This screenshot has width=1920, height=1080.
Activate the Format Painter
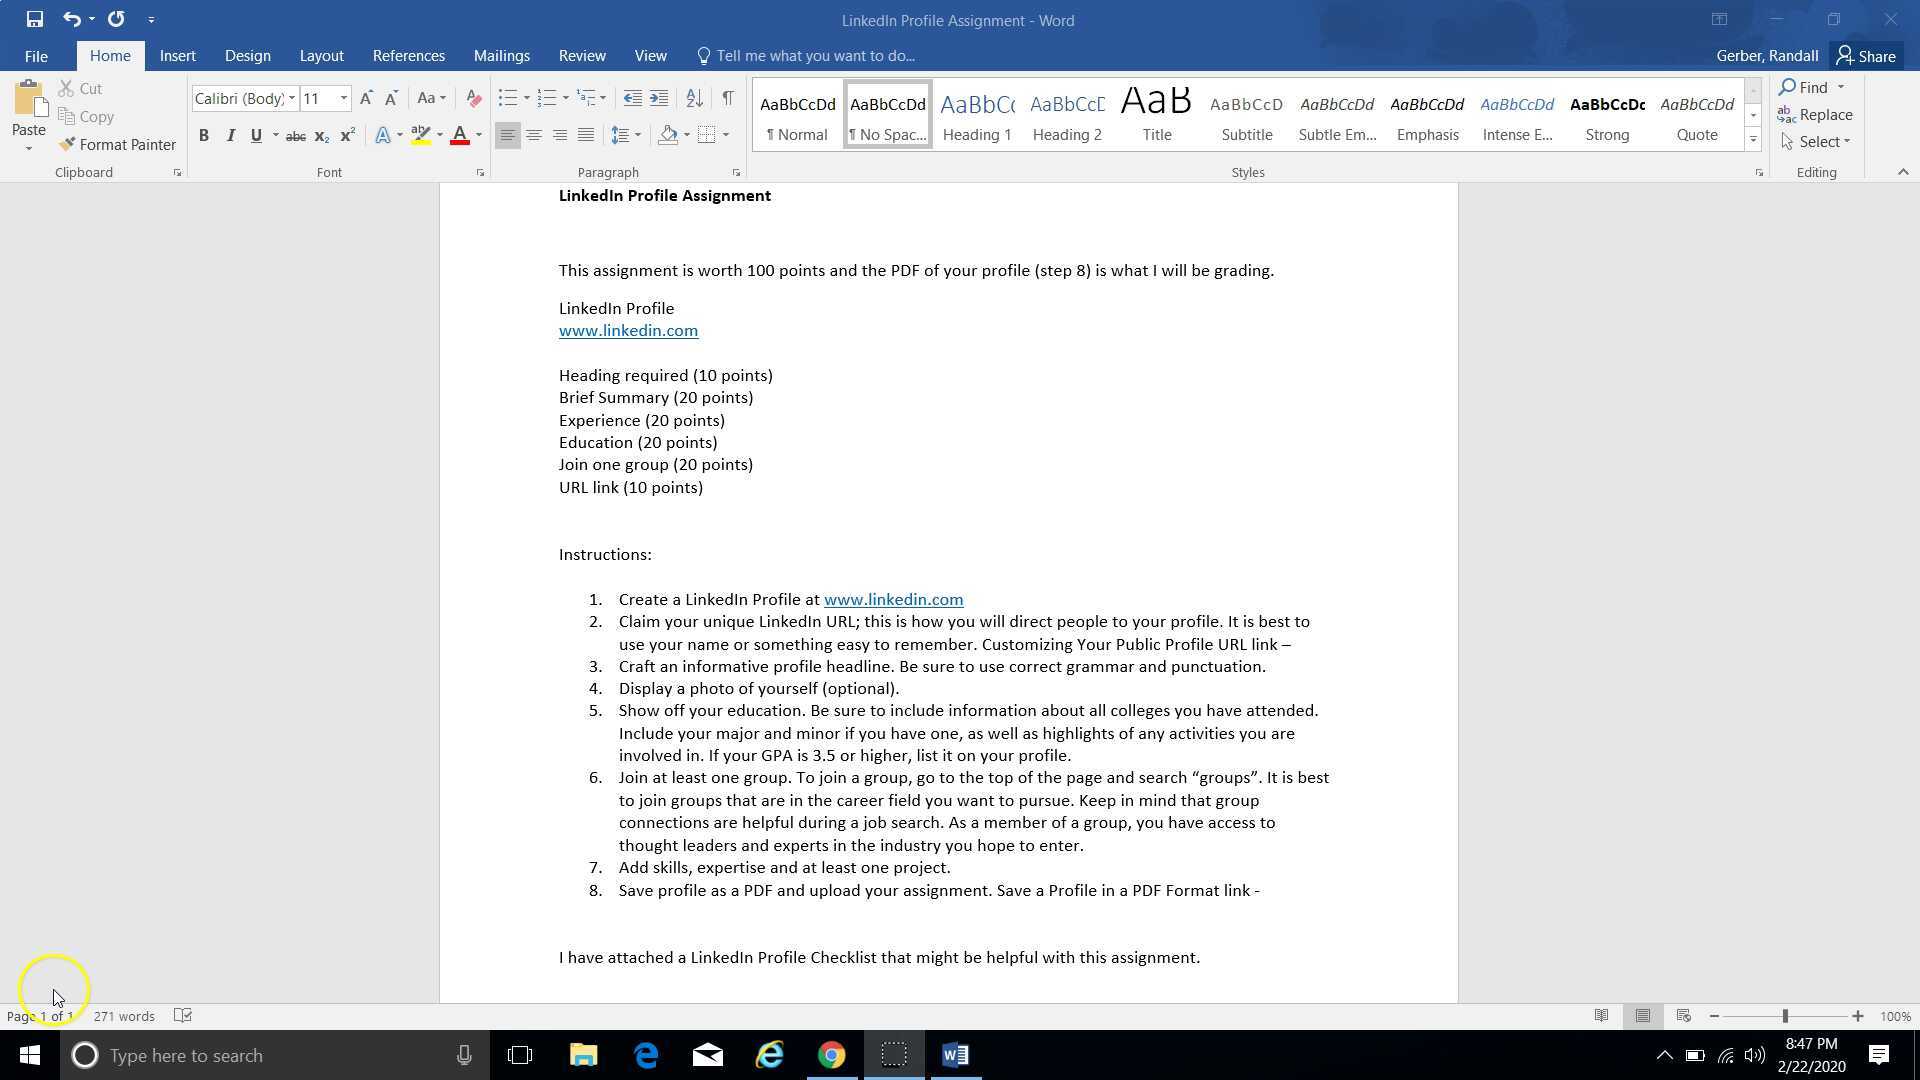coord(117,144)
